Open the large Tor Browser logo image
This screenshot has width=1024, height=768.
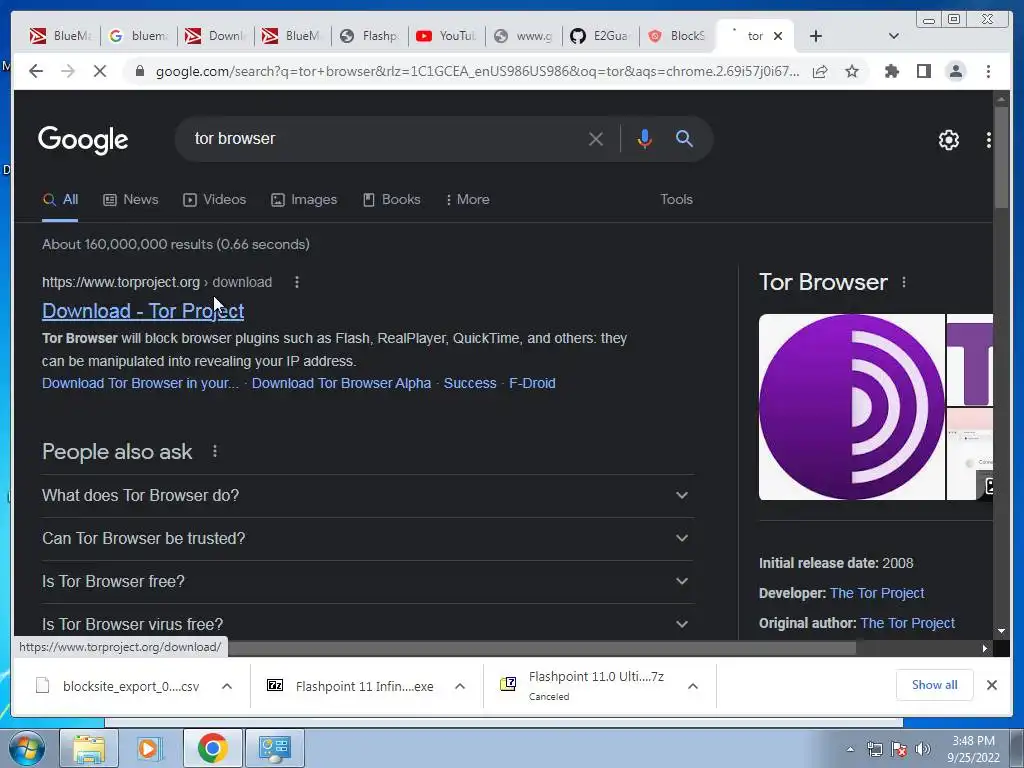852,407
